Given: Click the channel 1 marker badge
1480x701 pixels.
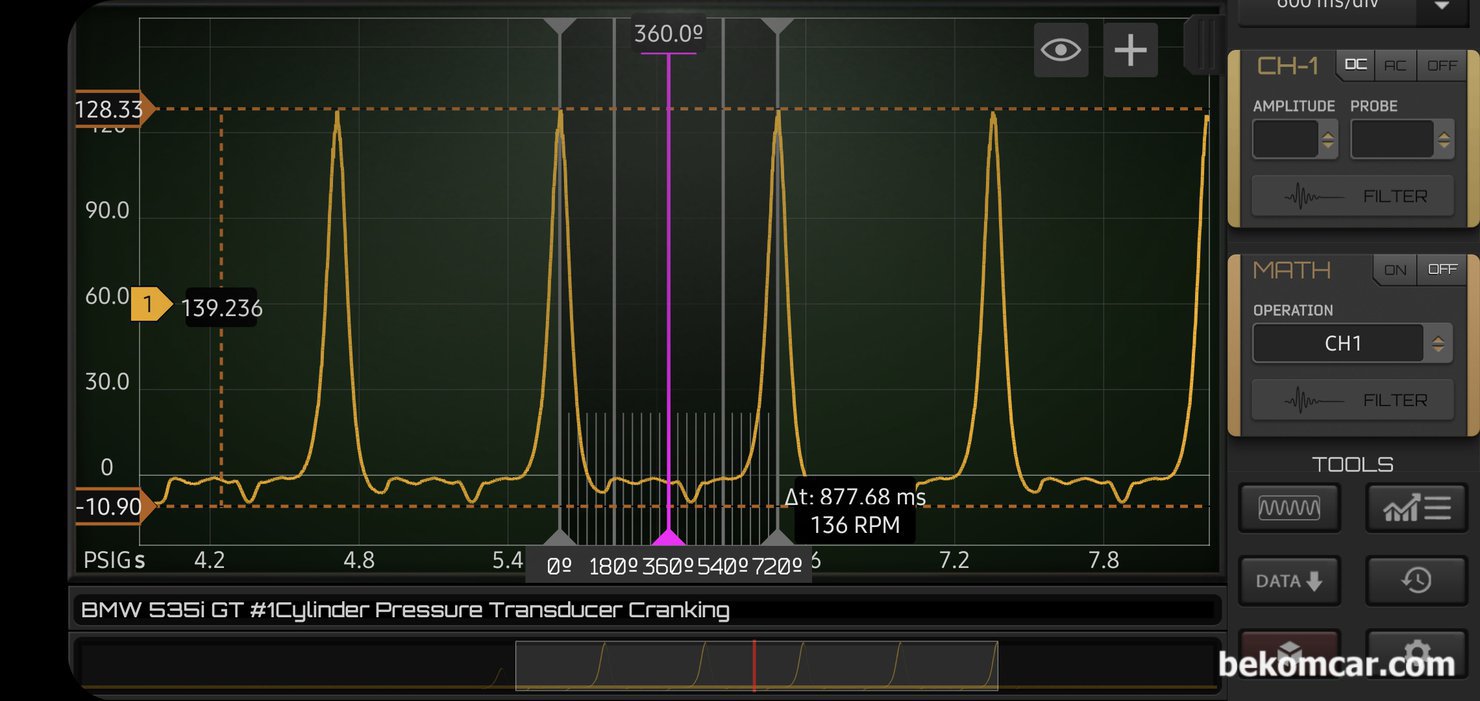Looking at the screenshot, I should [148, 305].
